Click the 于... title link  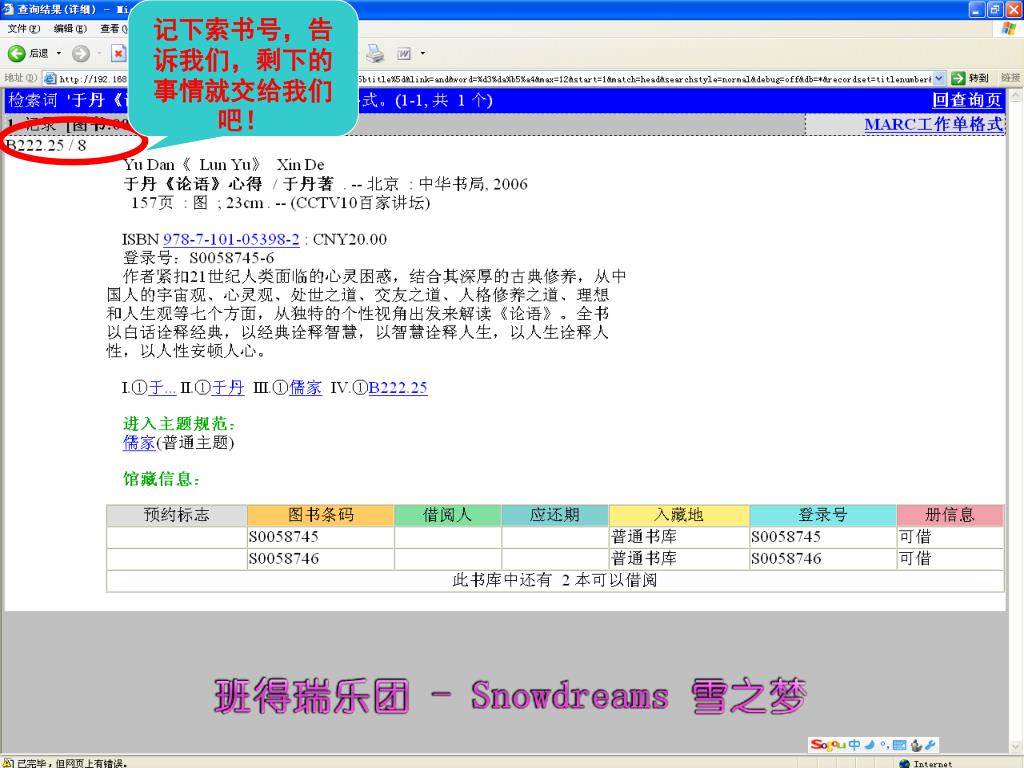point(162,388)
